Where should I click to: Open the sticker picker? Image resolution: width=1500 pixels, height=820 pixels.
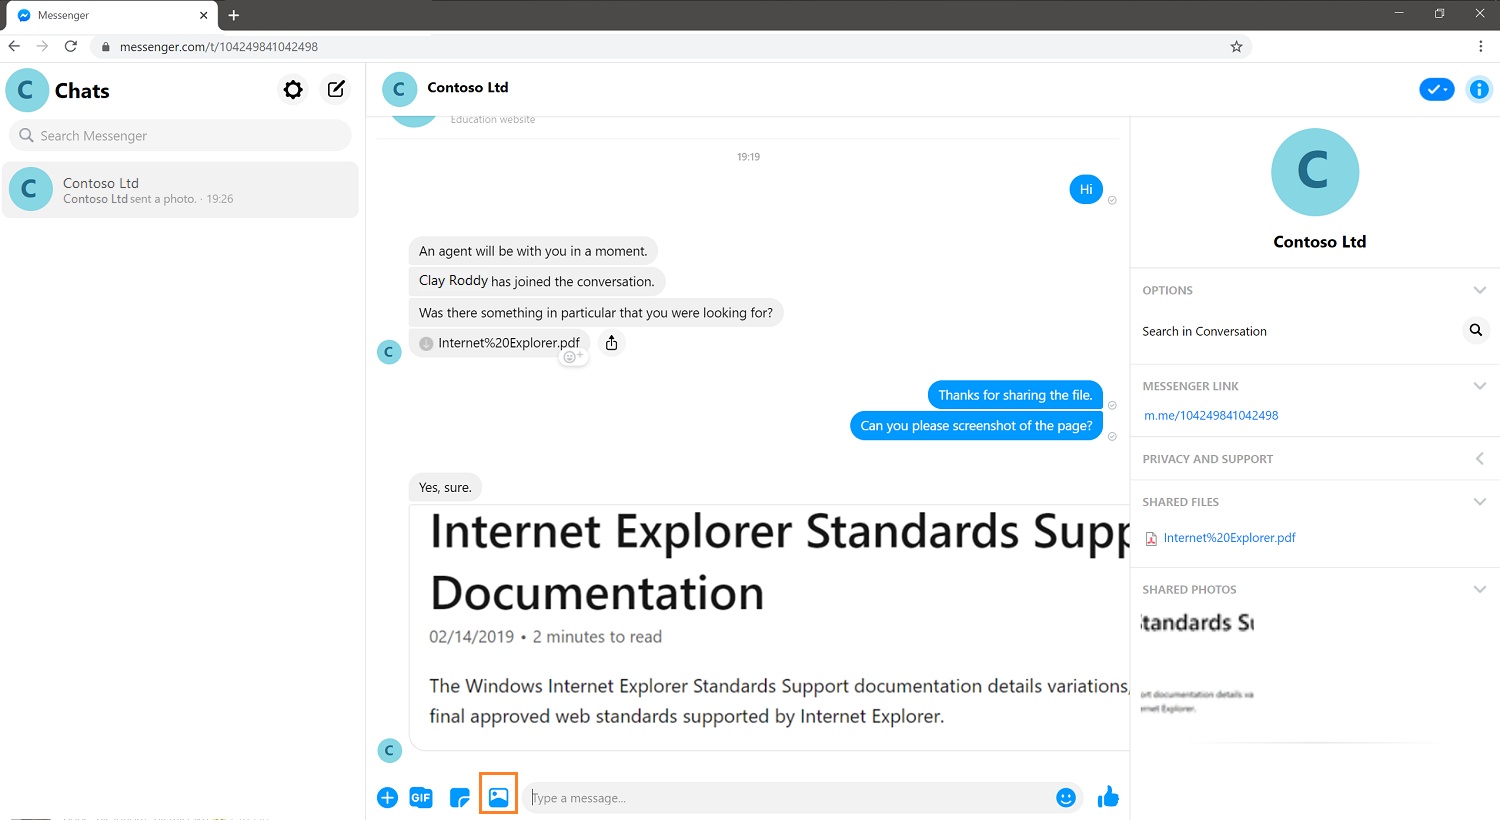coord(459,797)
